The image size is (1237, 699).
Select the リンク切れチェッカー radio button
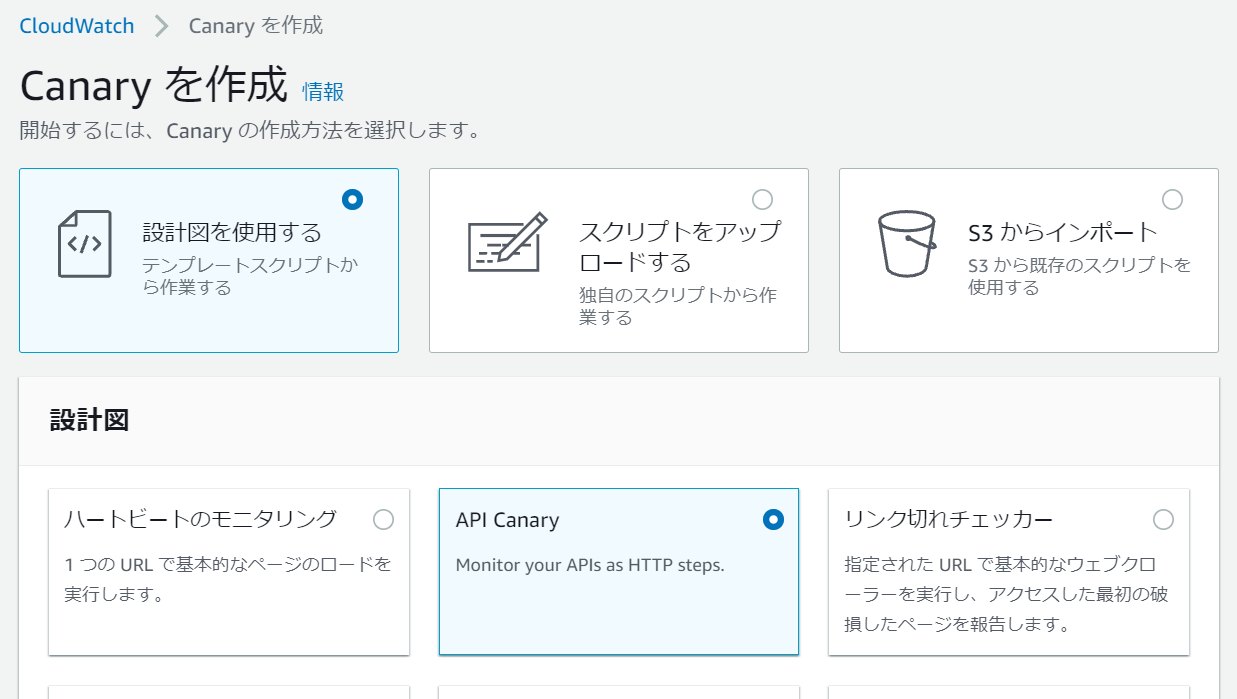click(x=1163, y=520)
